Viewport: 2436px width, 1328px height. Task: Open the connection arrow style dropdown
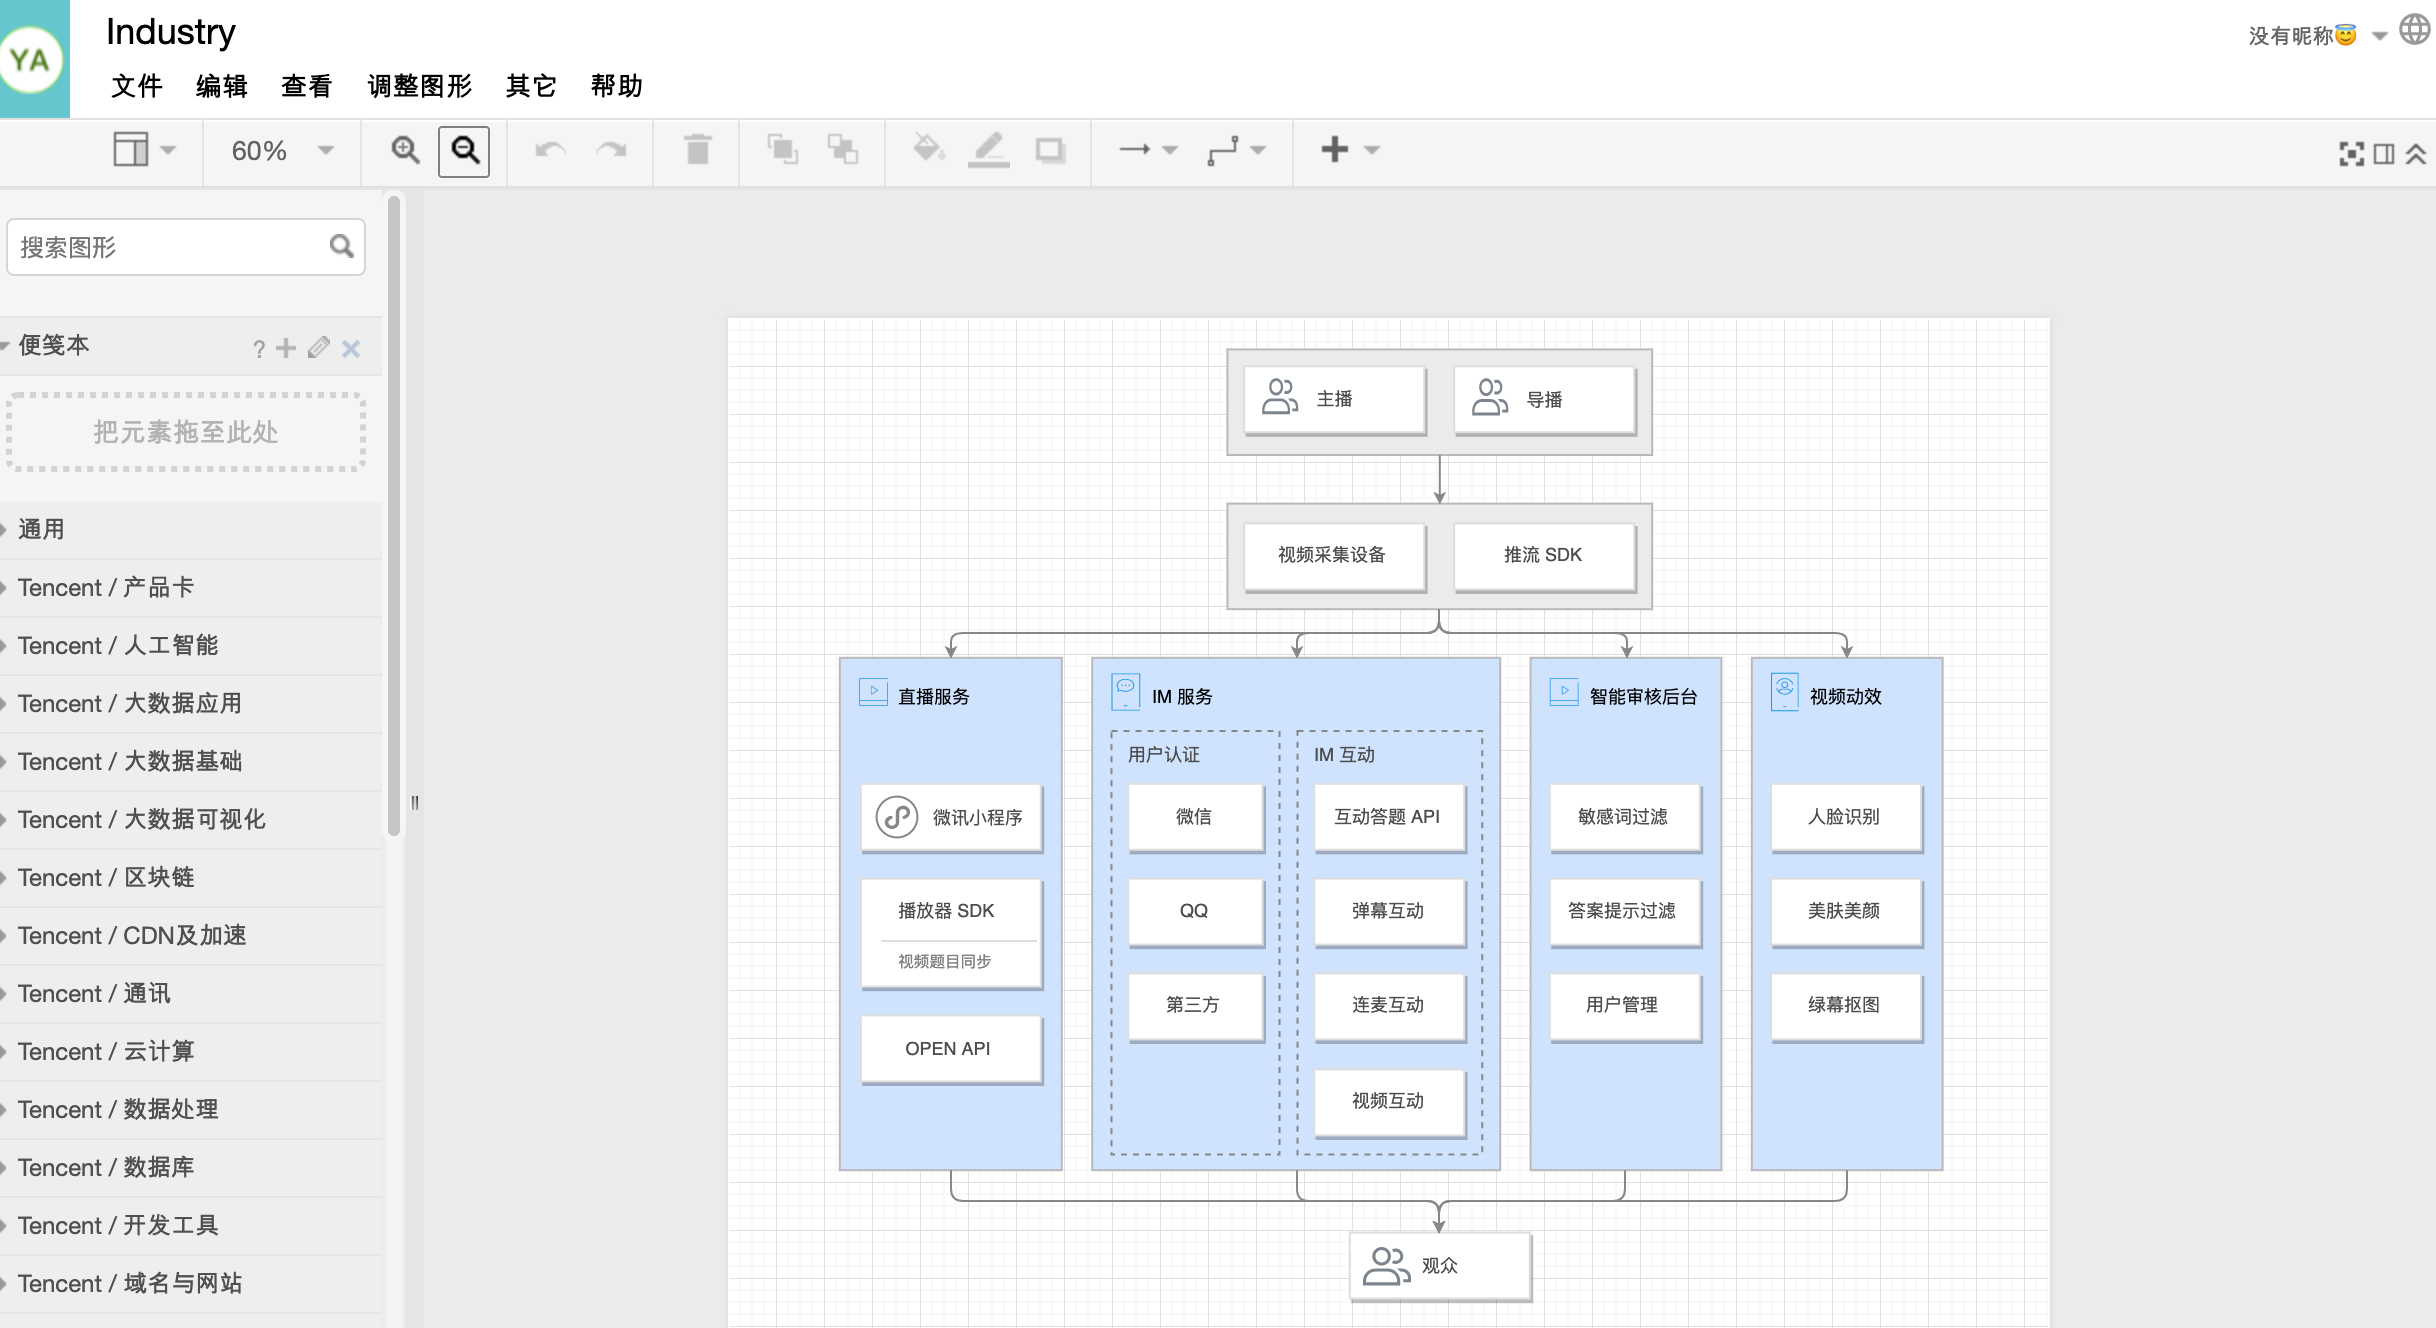click(1147, 150)
